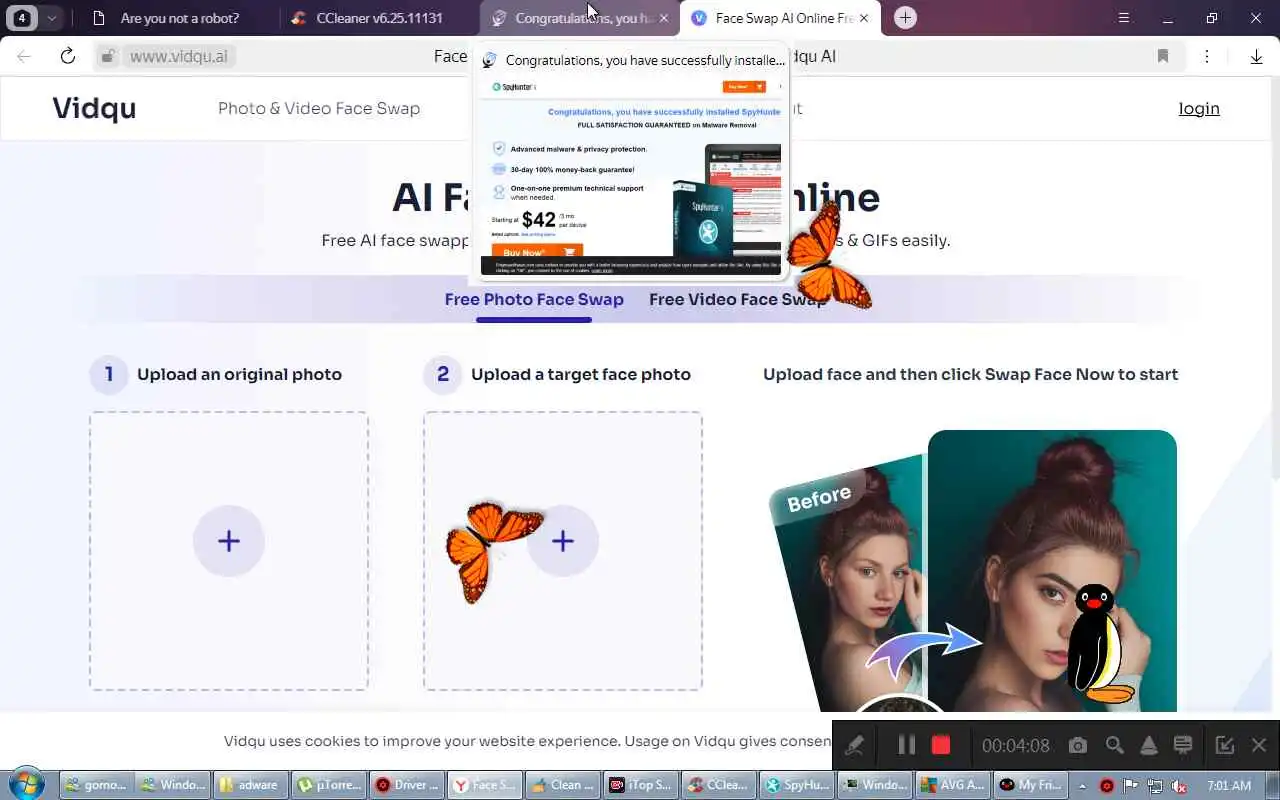Activate the recorder magnifier zoom tool
This screenshot has height=800, width=1280.
tap(1114, 745)
